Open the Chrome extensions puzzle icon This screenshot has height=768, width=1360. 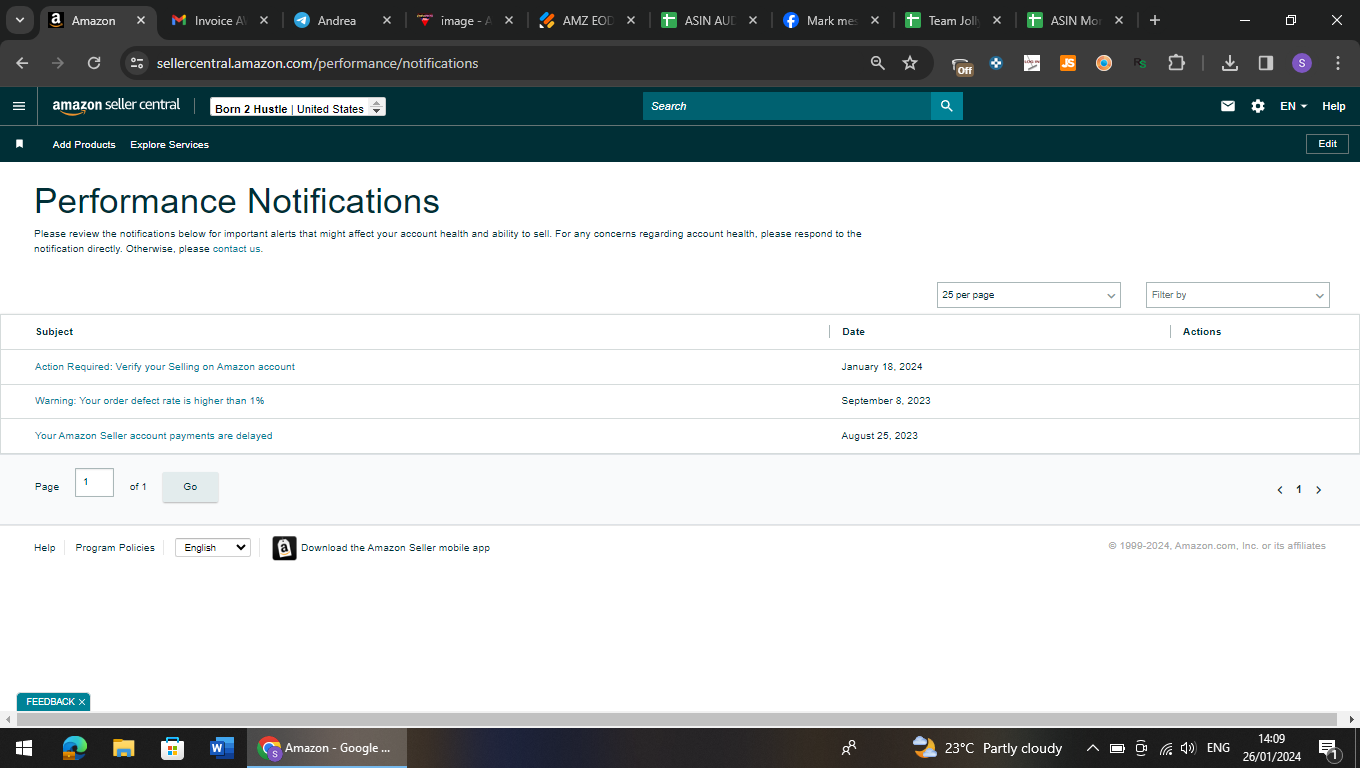point(1176,63)
